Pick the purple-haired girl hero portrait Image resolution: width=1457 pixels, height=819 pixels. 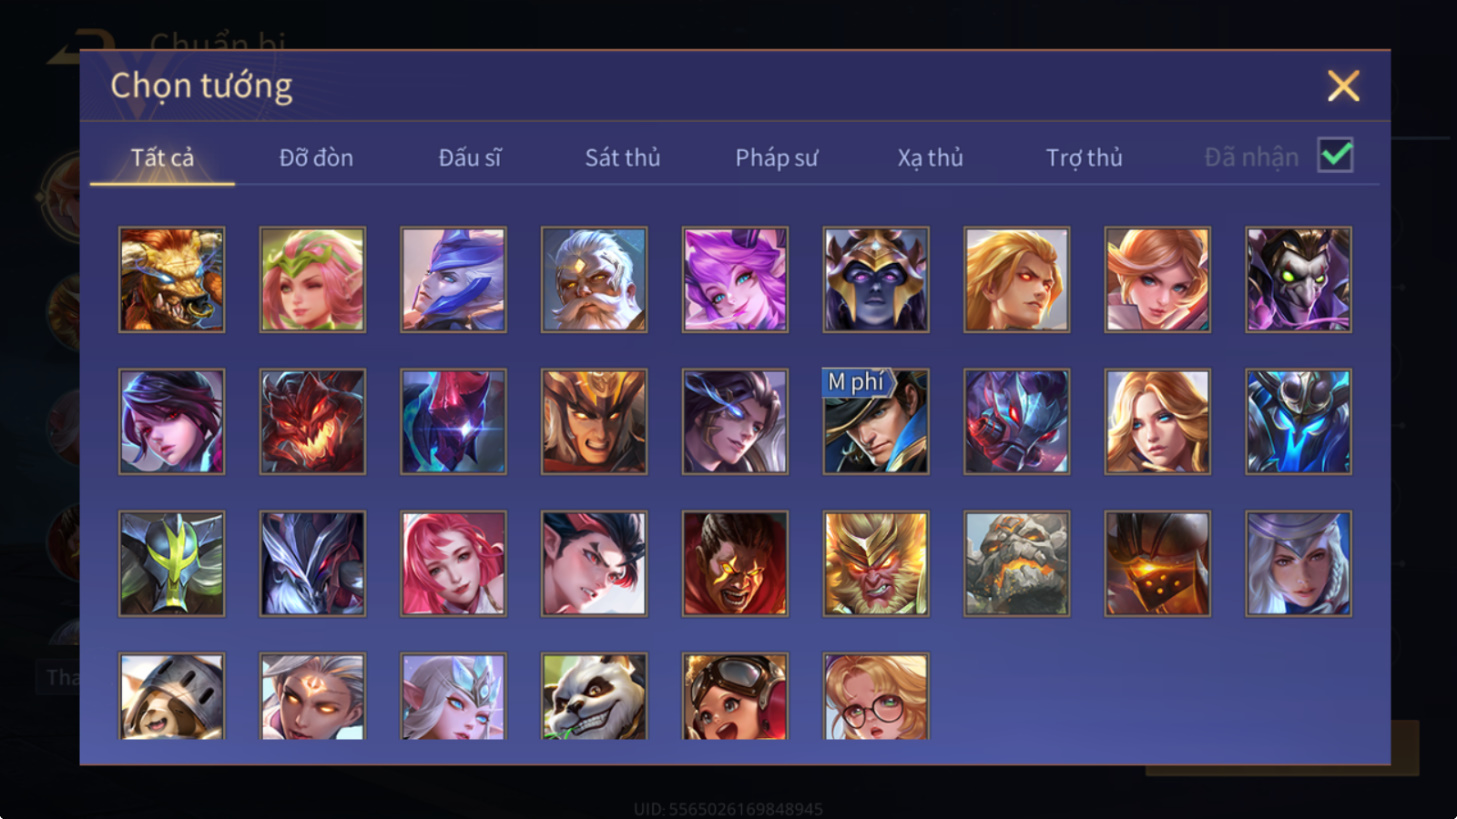coord(735,279)
